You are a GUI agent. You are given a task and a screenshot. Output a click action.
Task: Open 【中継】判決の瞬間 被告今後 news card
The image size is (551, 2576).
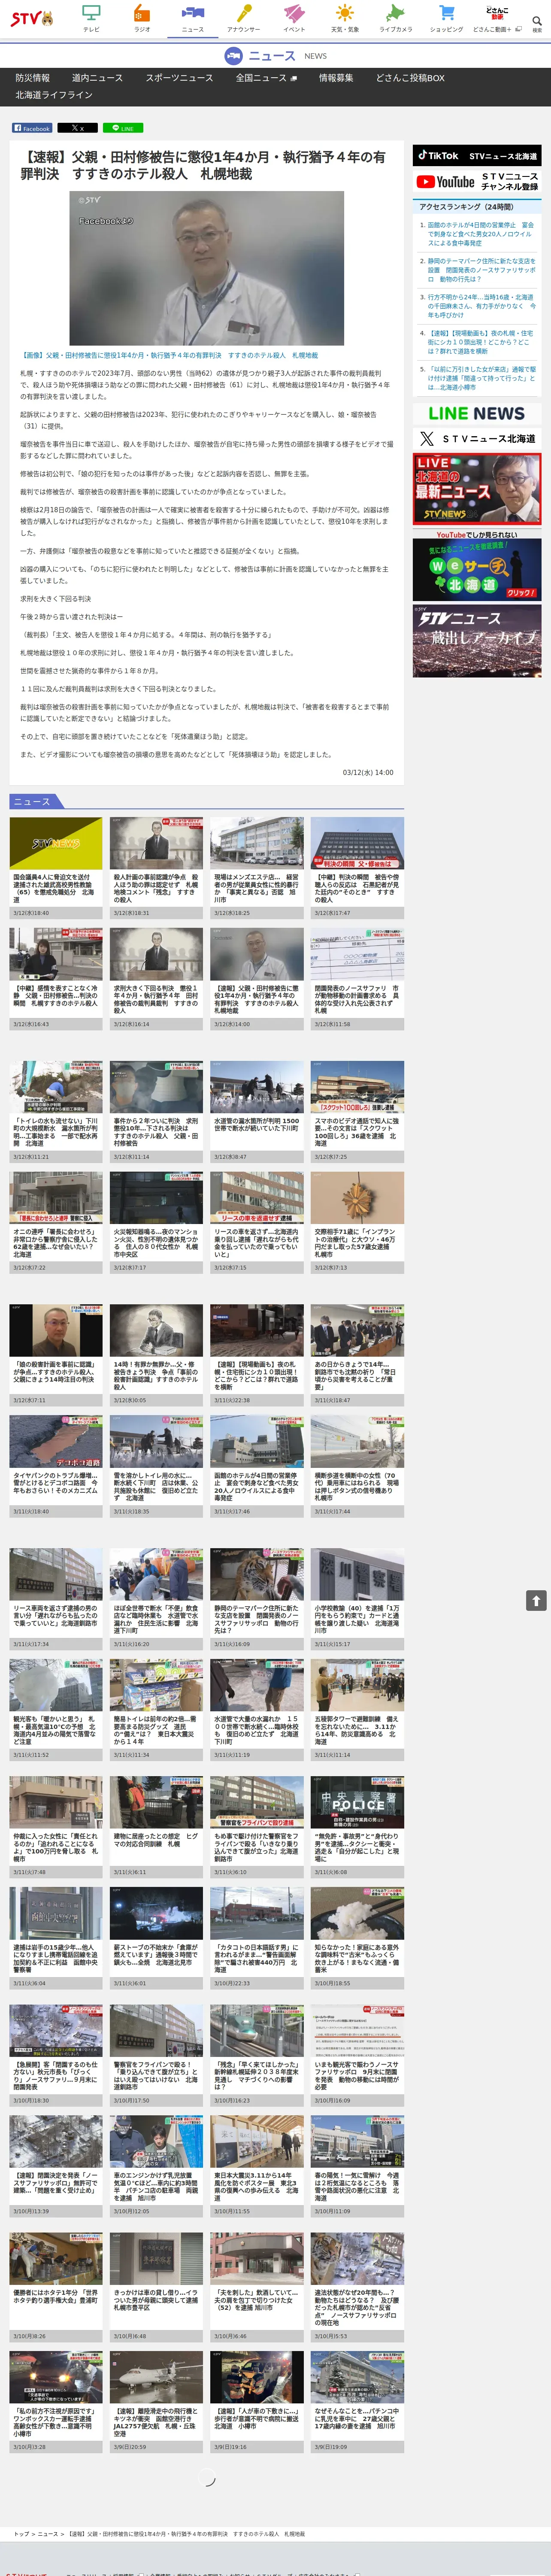coord(357,868)
